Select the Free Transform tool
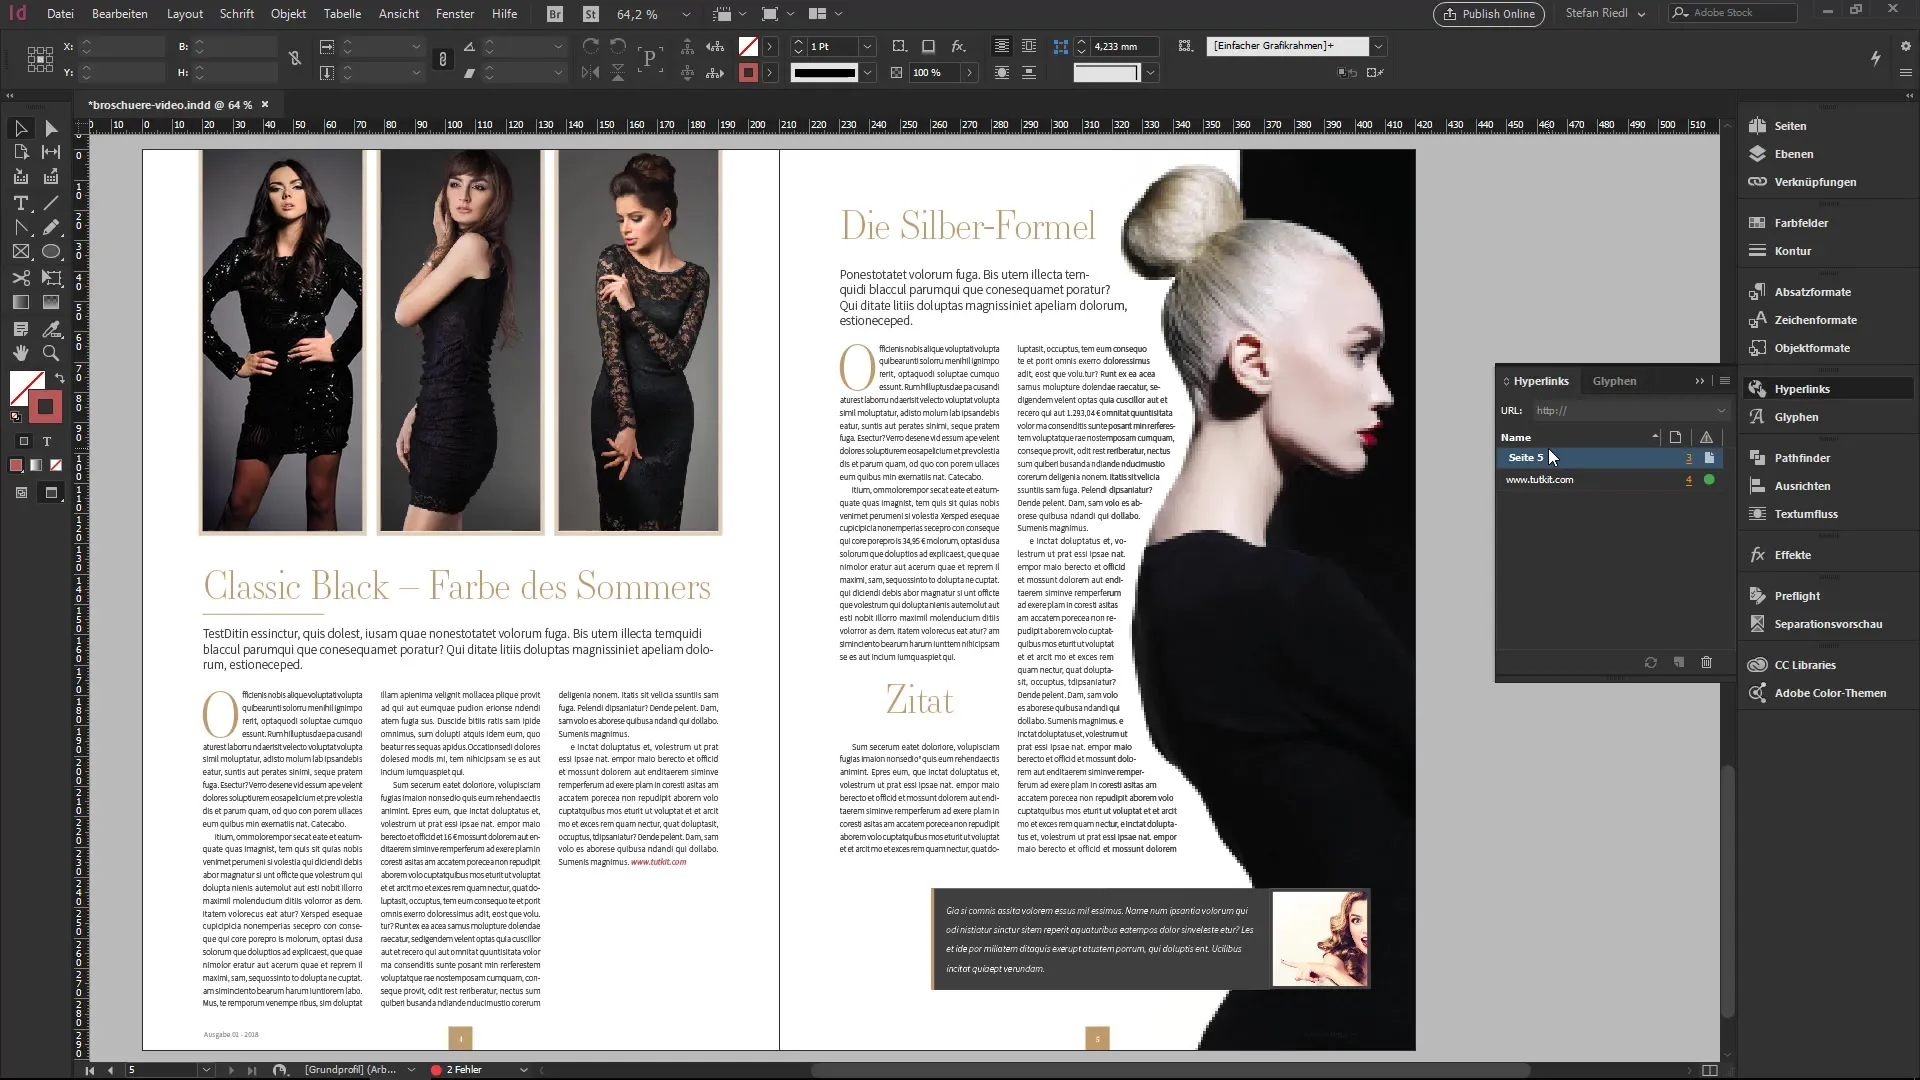1920x1080 pixels. coord(51,278)
